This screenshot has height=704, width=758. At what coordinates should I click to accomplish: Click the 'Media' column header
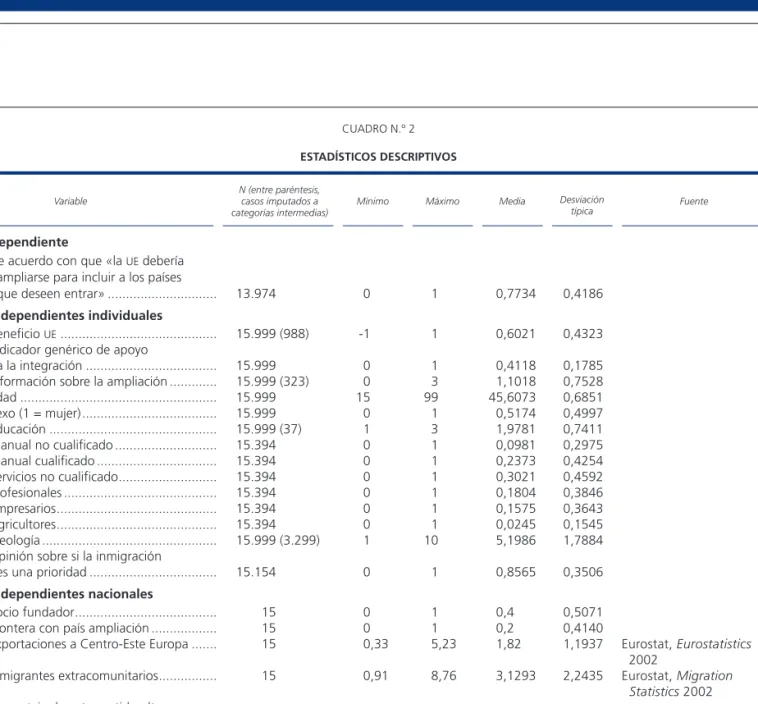tap(512, 201)
